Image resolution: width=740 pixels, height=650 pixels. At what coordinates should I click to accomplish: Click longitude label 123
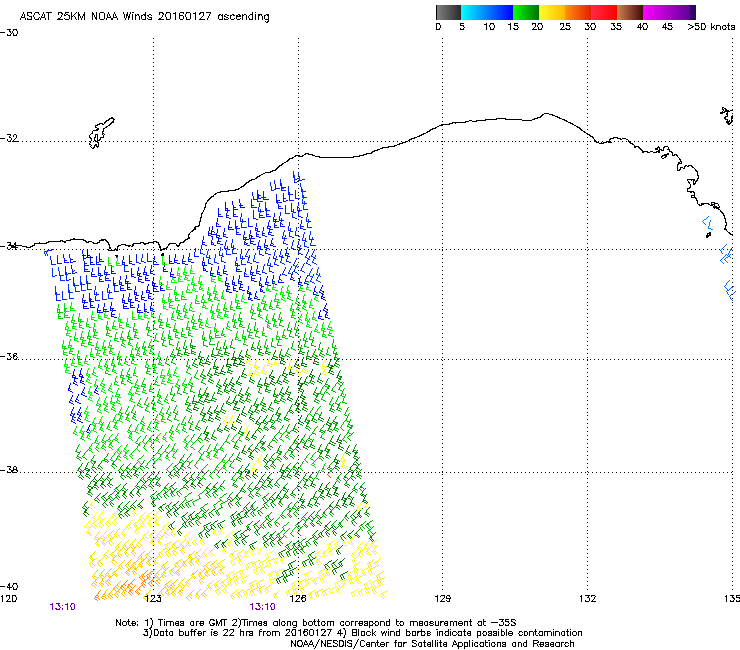point(153,599)
